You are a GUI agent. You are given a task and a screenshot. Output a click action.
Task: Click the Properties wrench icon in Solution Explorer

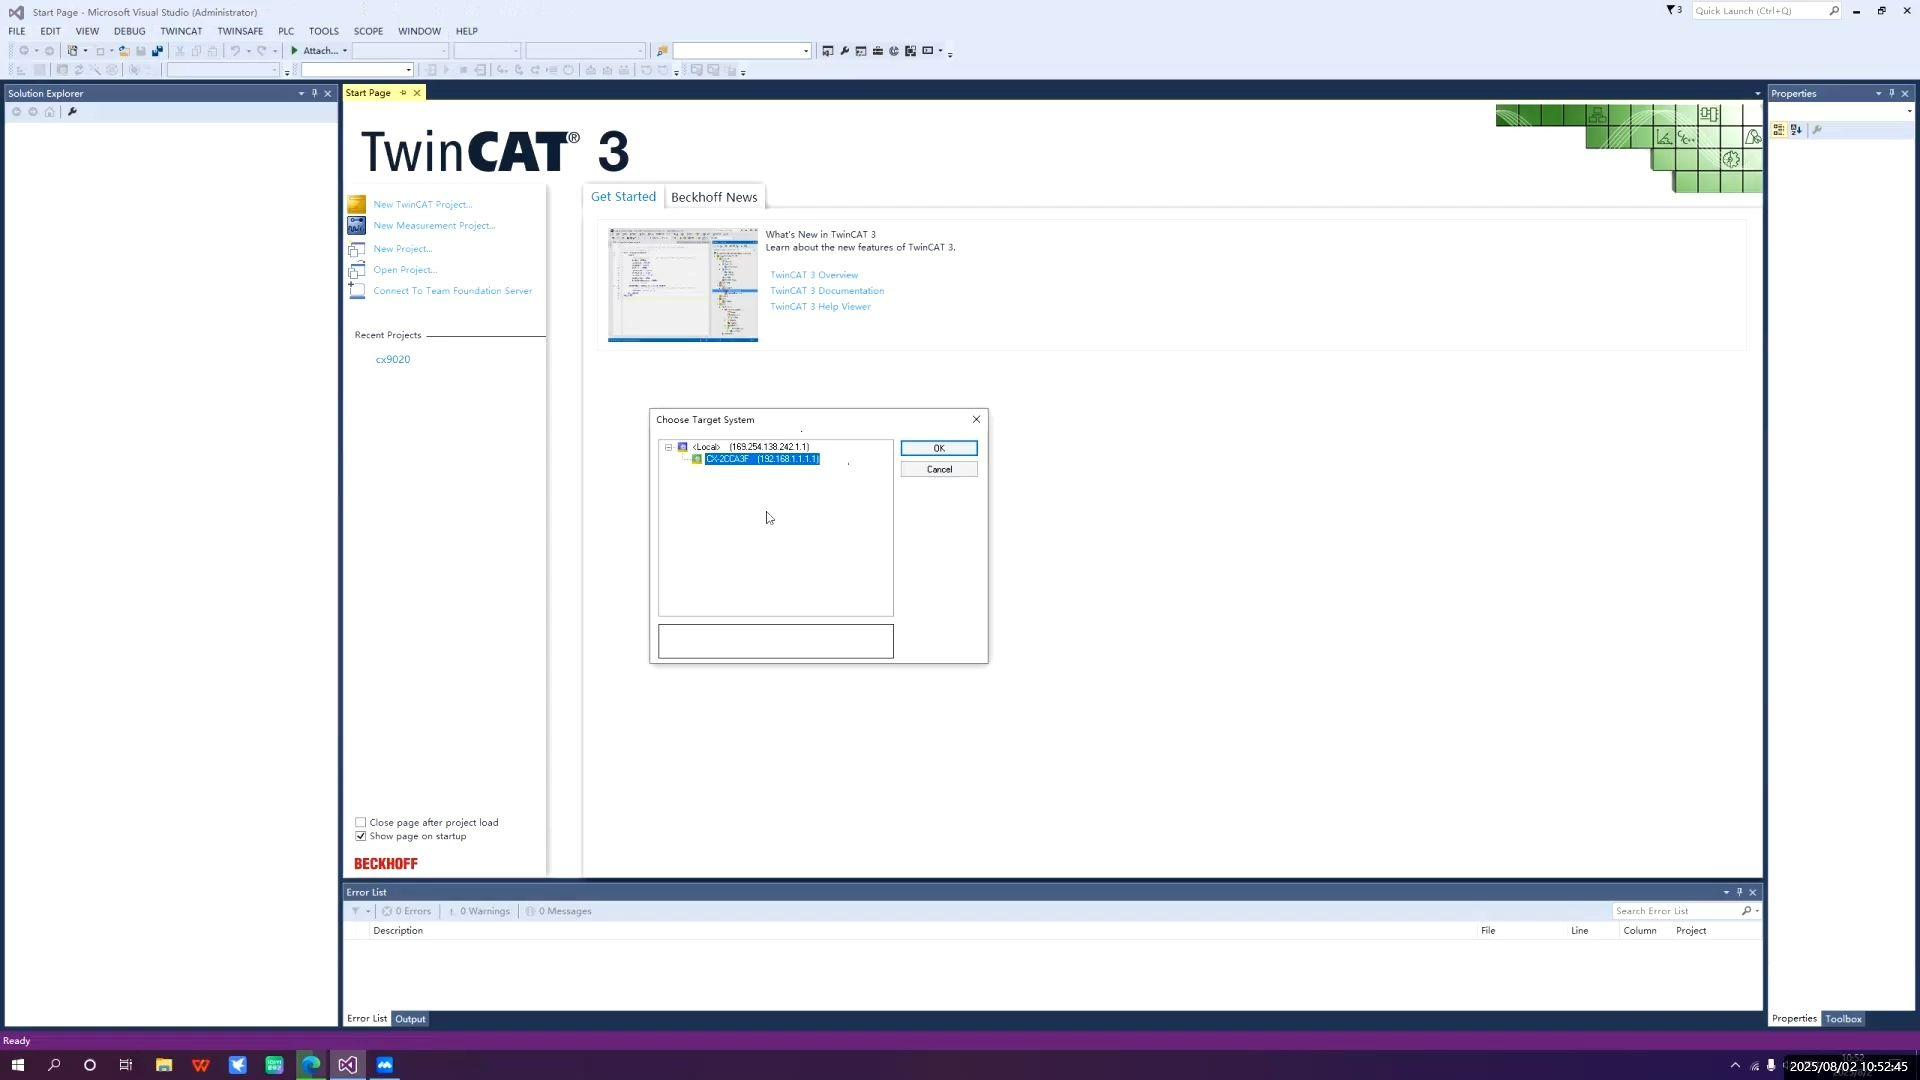(72, 112)
